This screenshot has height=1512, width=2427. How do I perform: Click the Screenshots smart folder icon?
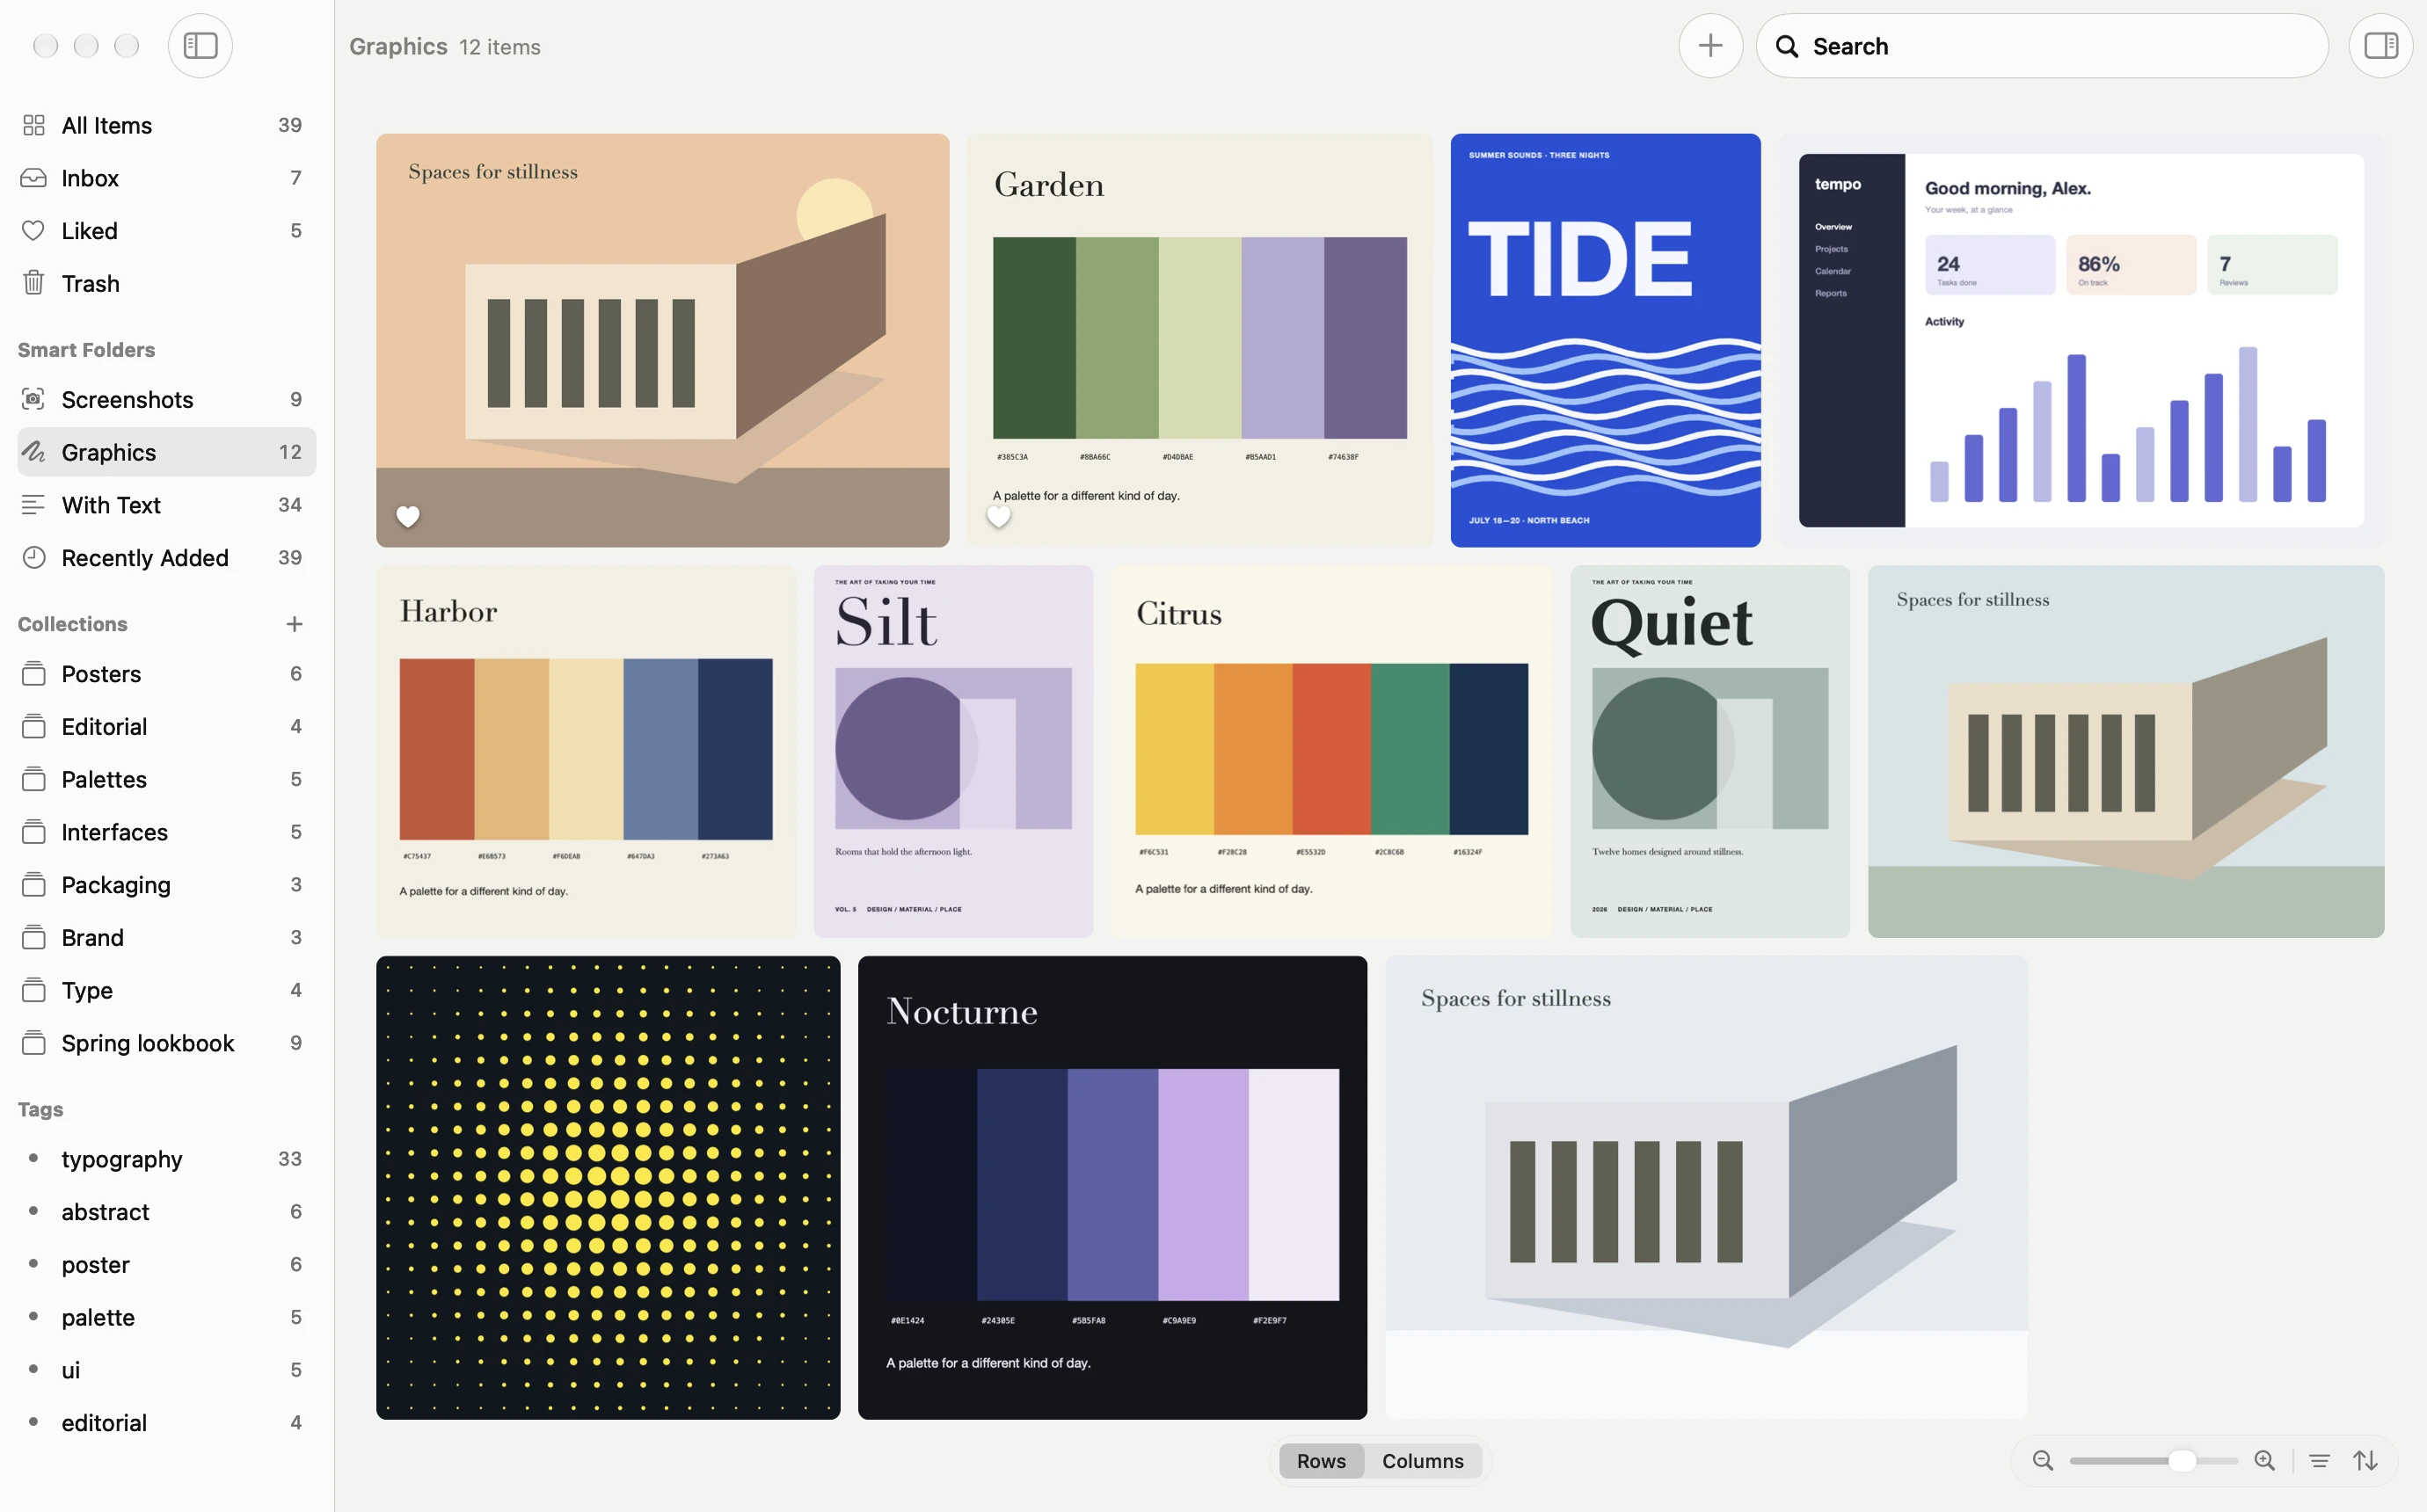(34, 399)
